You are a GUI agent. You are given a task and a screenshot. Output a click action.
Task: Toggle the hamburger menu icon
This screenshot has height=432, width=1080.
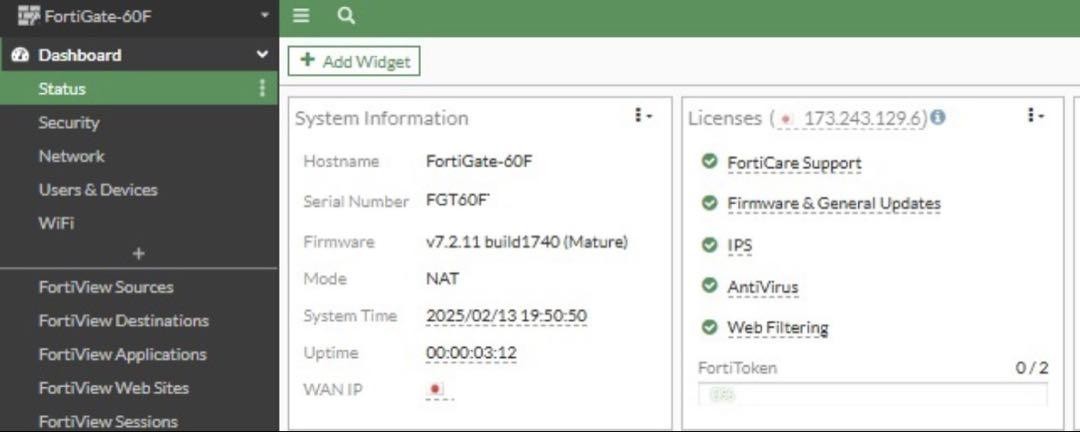(300, 16)
